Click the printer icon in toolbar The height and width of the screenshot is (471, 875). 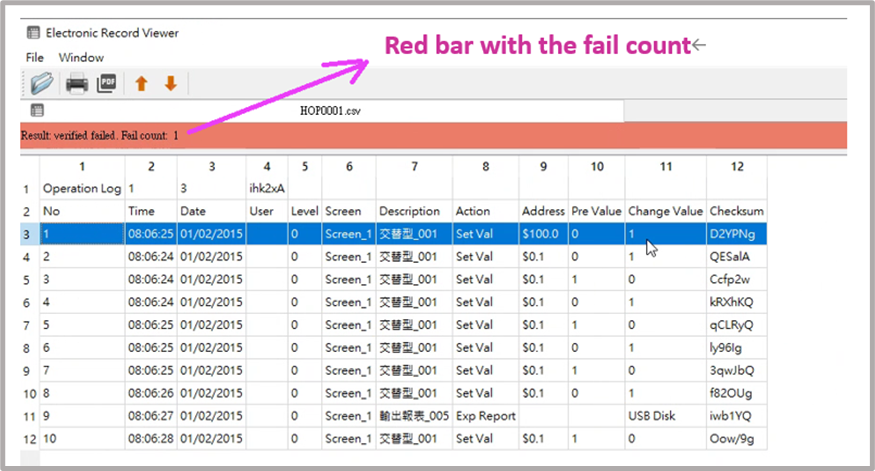click(77, 84)
